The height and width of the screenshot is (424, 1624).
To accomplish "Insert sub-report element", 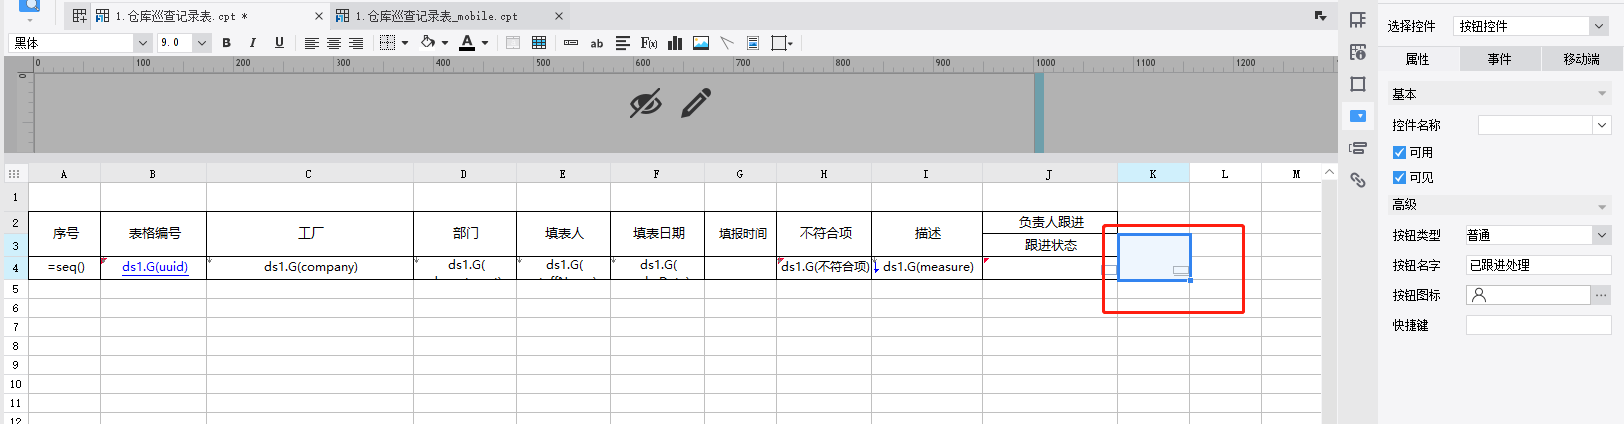I will tap(753, 43).
